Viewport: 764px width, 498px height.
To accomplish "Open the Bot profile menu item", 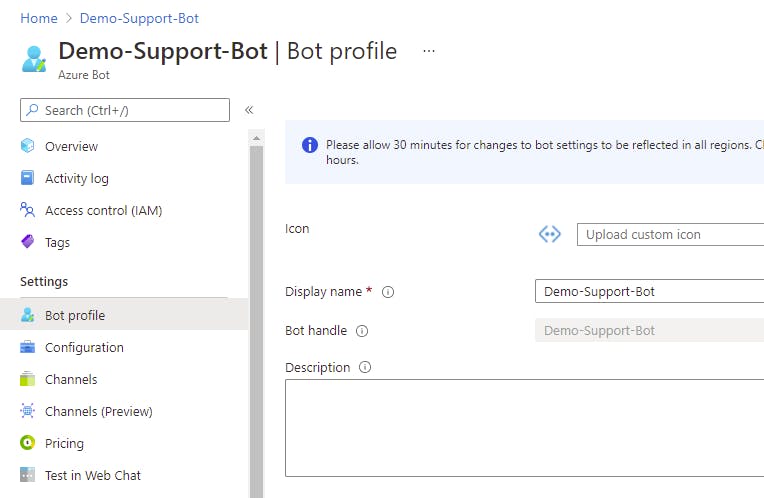I will coord(75,315).
